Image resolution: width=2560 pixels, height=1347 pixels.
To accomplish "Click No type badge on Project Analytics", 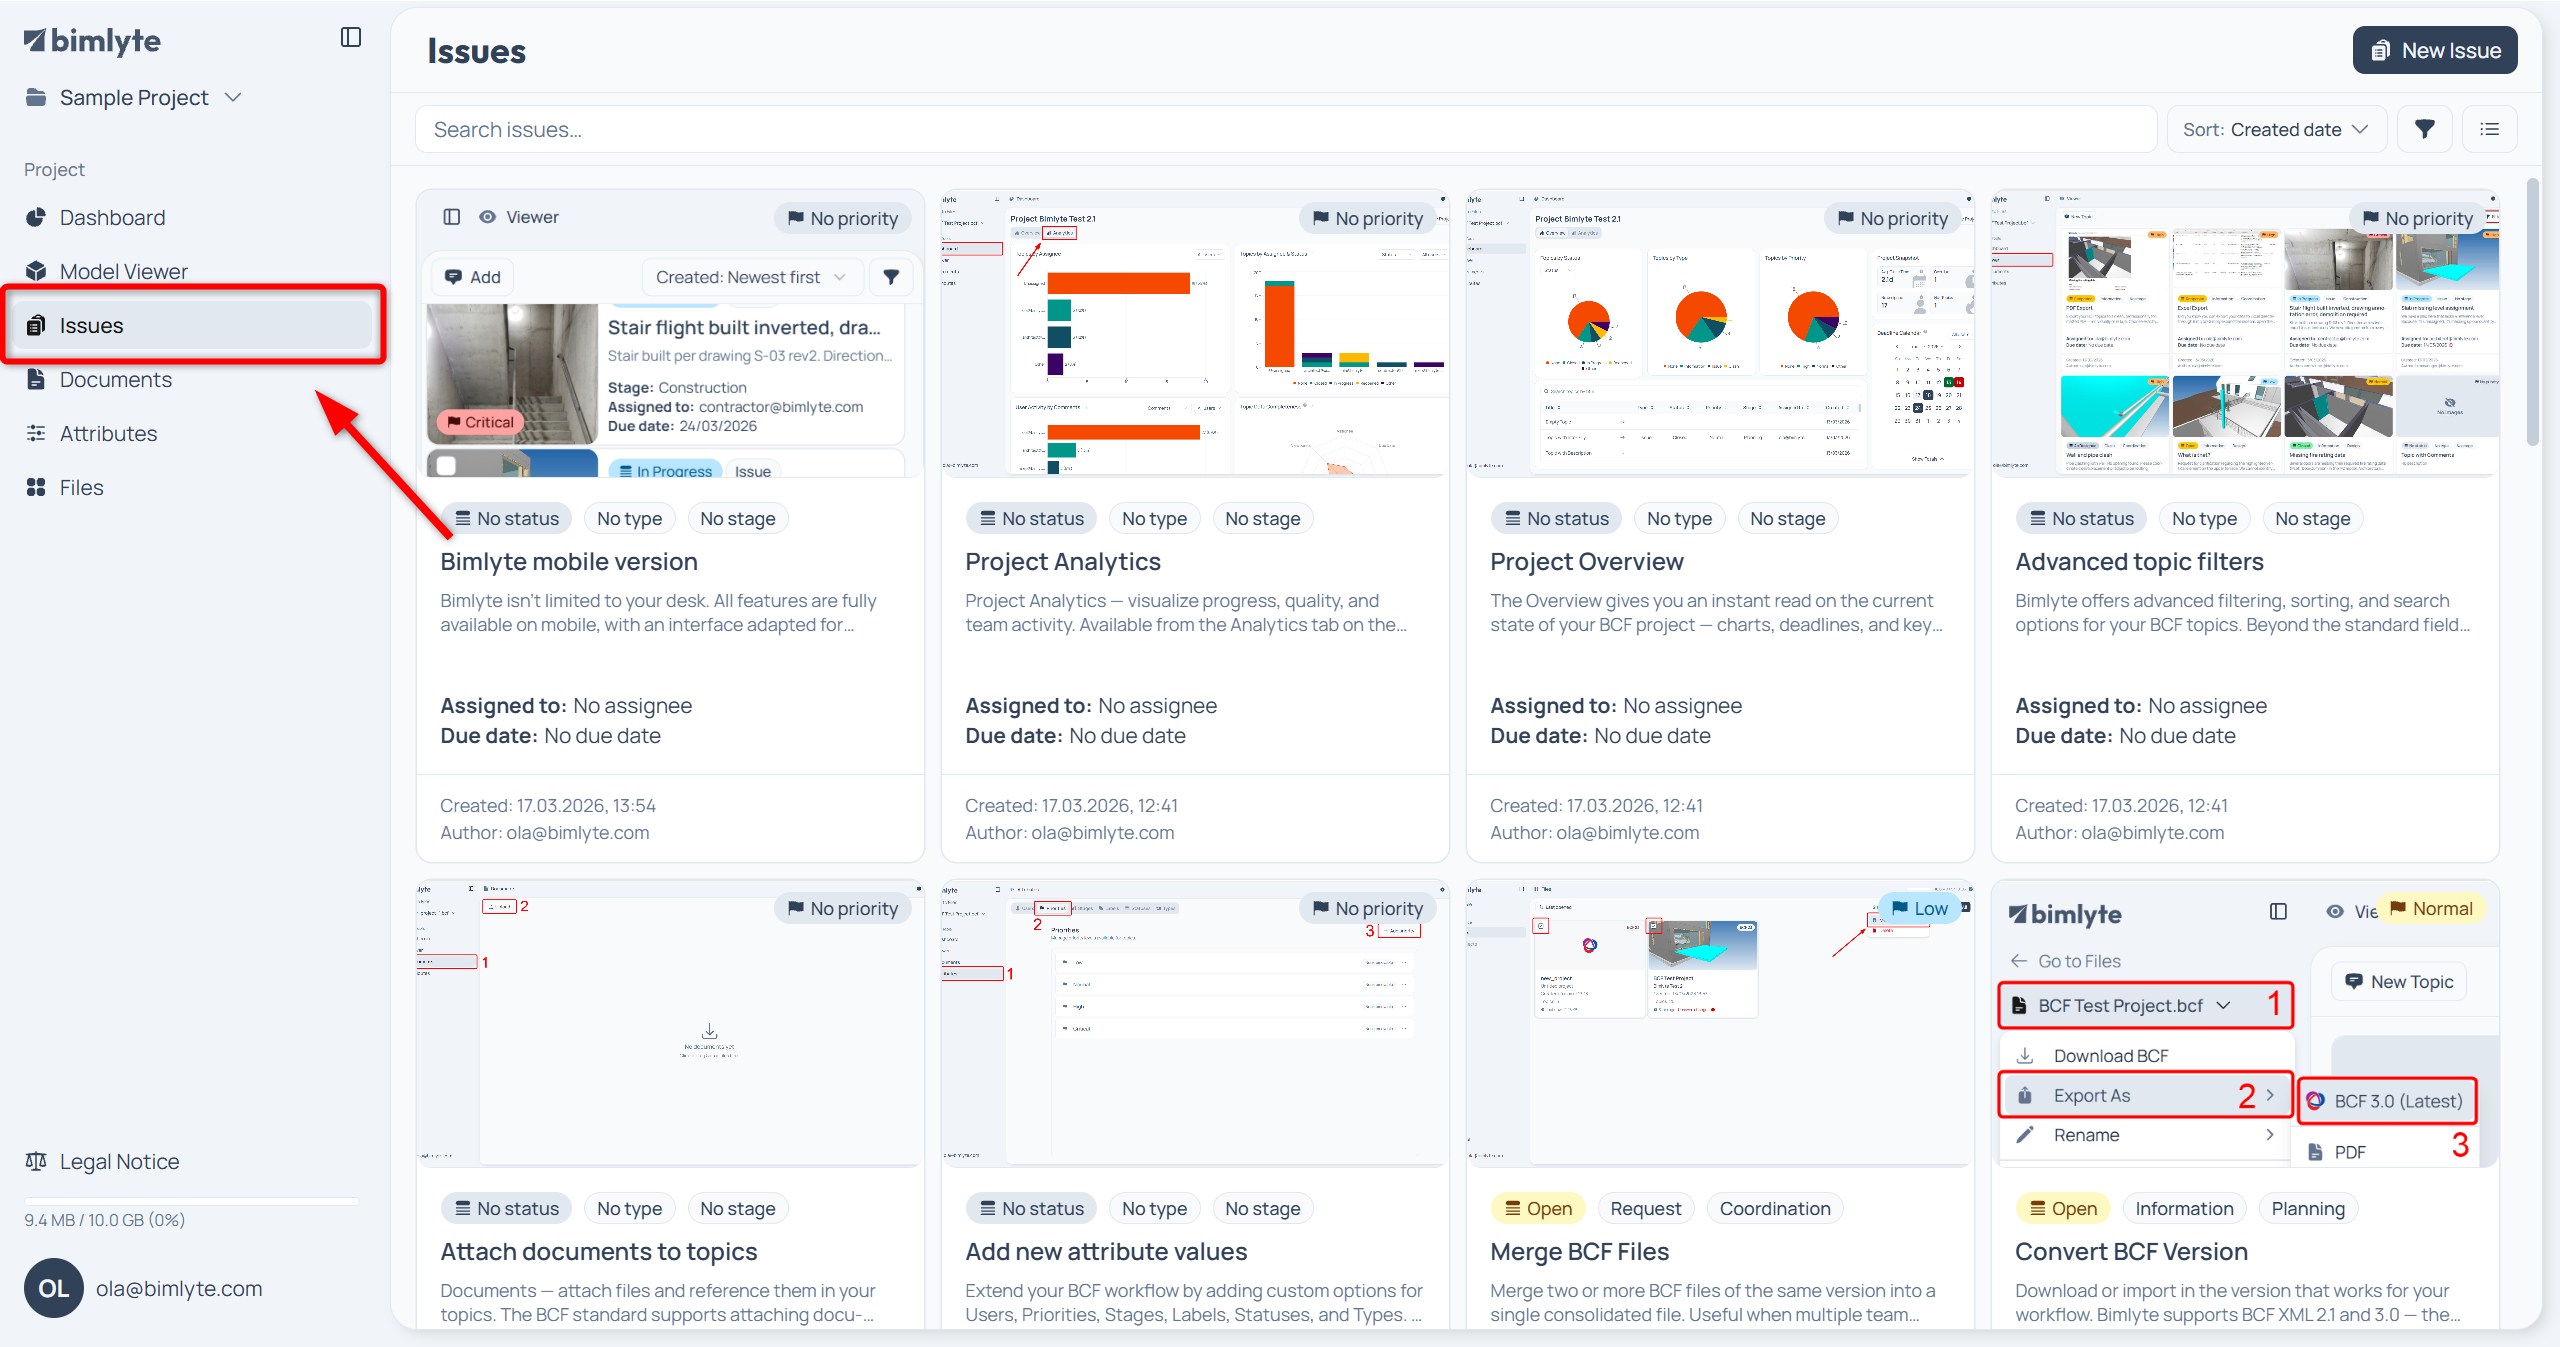I will click(x=1154, y=519).
